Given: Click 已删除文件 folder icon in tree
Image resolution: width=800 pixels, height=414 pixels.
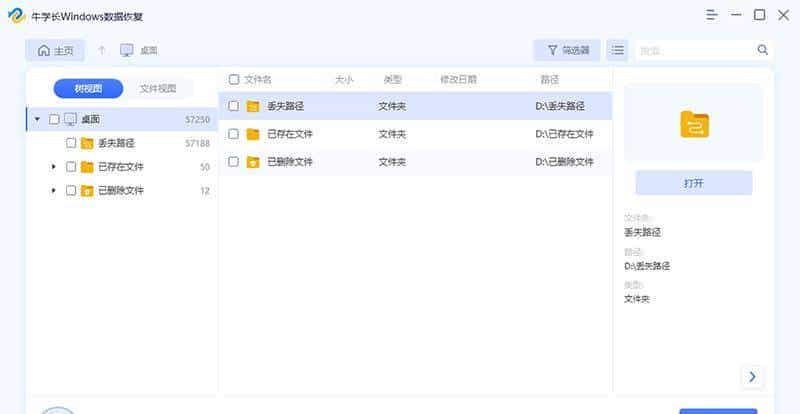Looking at the screenshot, I should coord(87,191).
